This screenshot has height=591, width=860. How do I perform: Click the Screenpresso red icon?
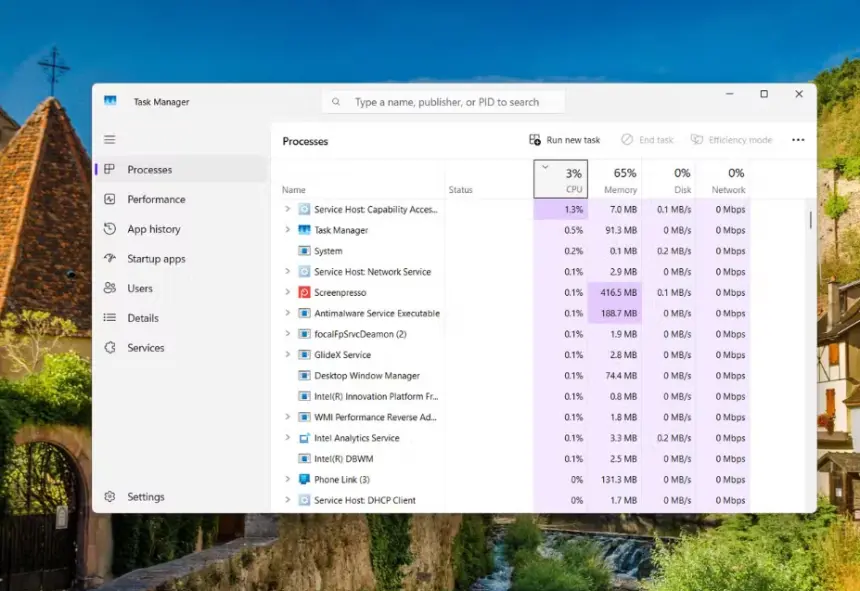[304, 292]
